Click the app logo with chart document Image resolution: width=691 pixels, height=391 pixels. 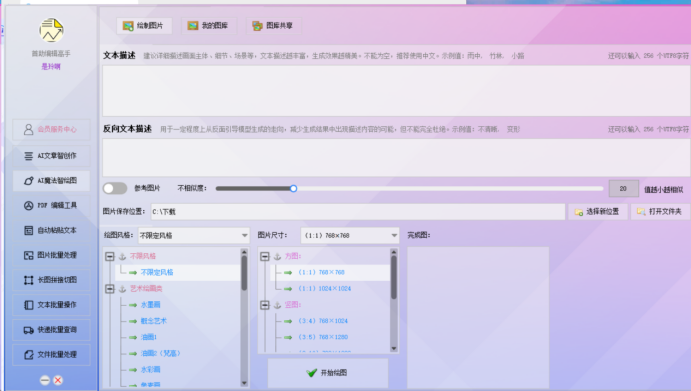coord(51,30)
